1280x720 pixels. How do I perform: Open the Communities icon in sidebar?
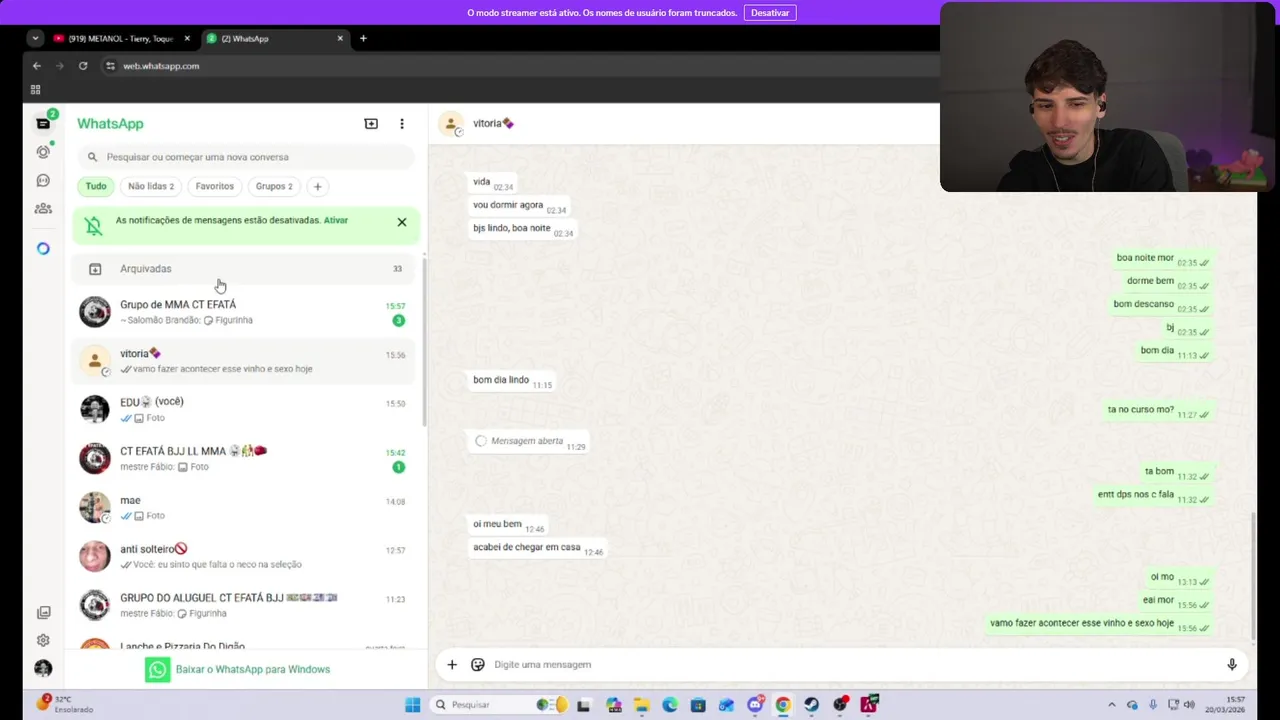(x=43, y=208)
